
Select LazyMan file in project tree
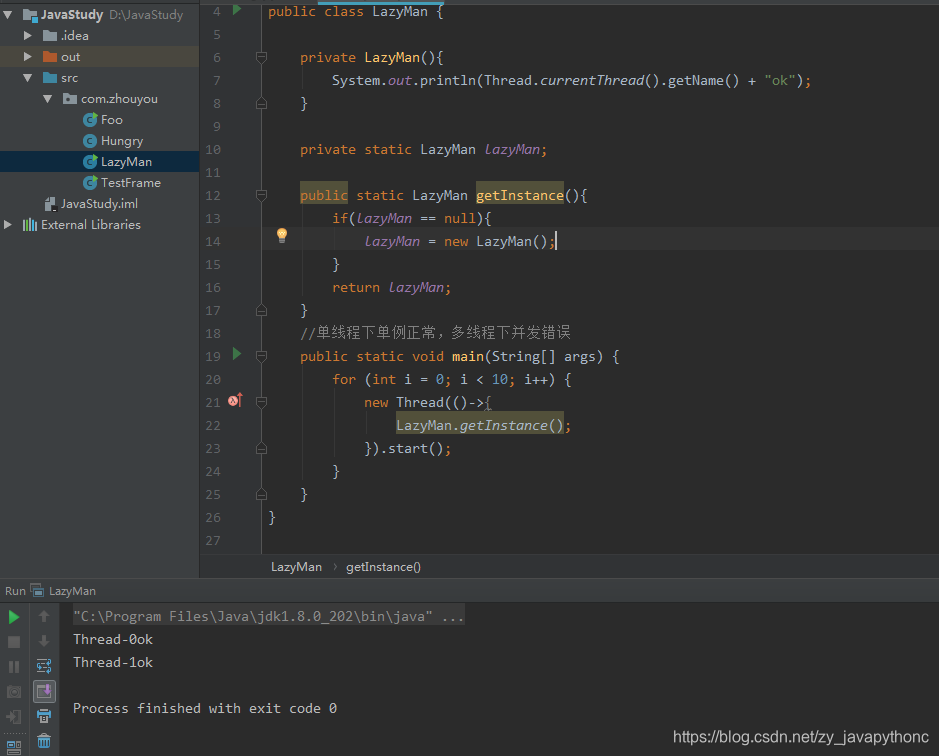[99, 162]
